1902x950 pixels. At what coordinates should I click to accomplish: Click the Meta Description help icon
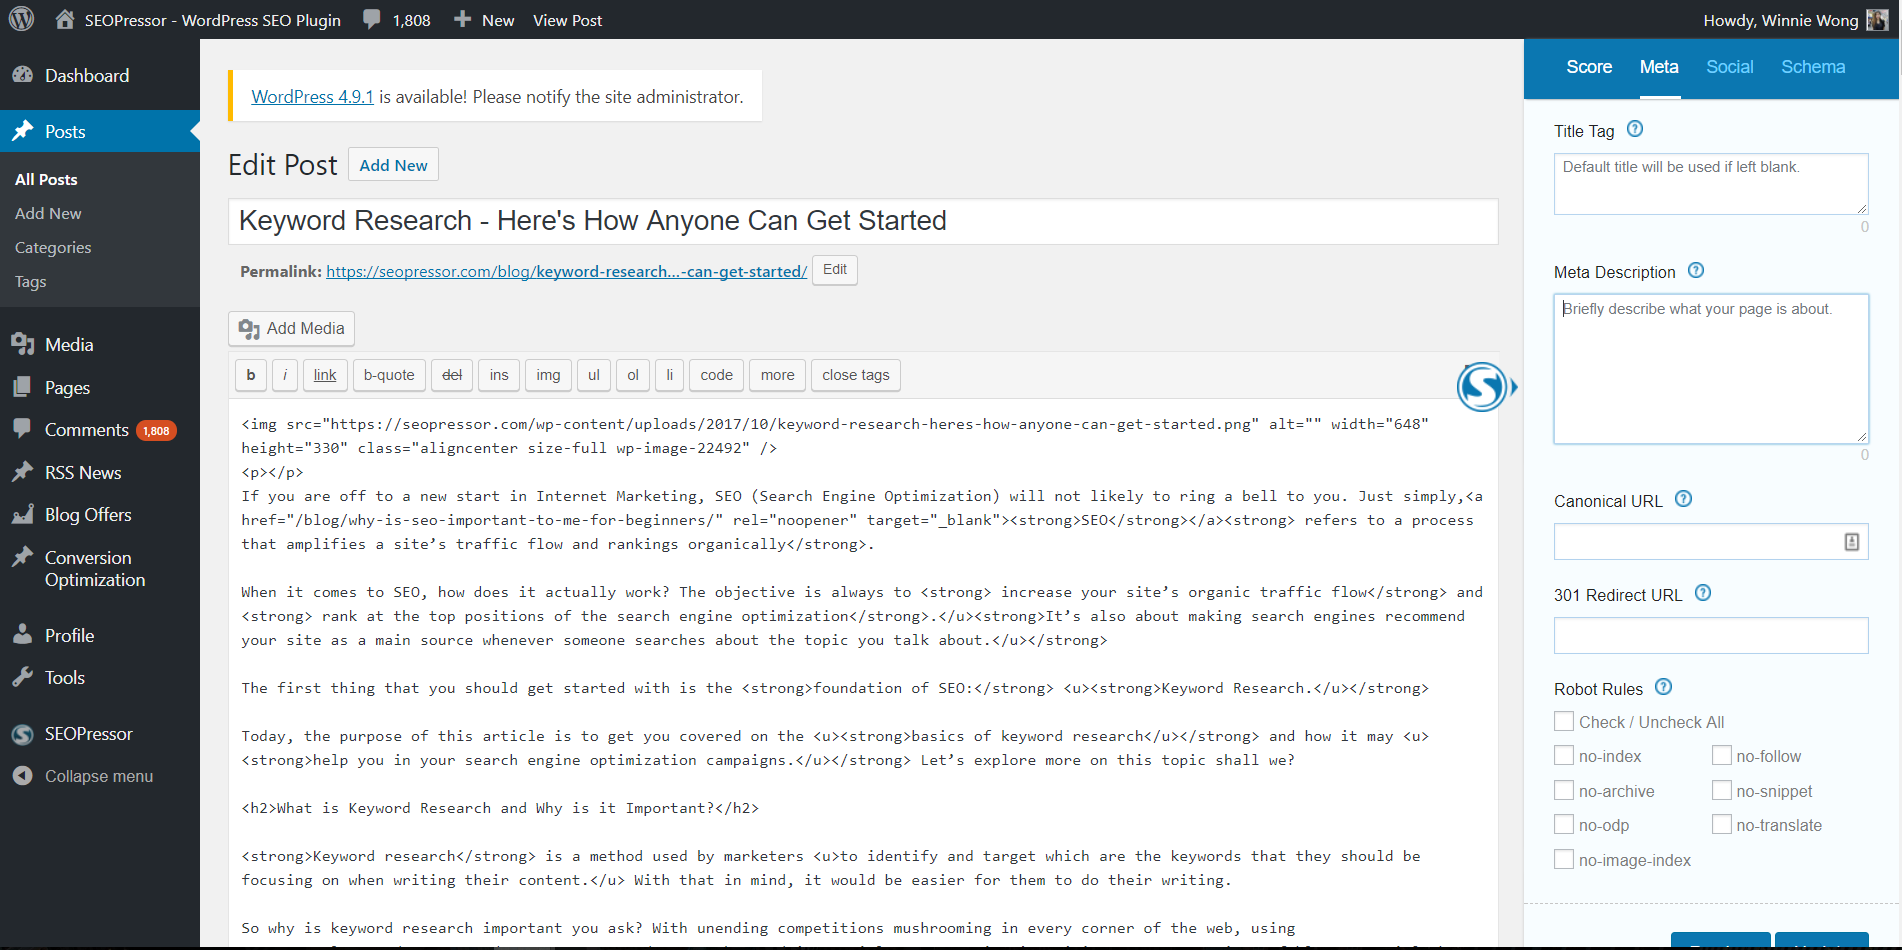pos(1696,270)
